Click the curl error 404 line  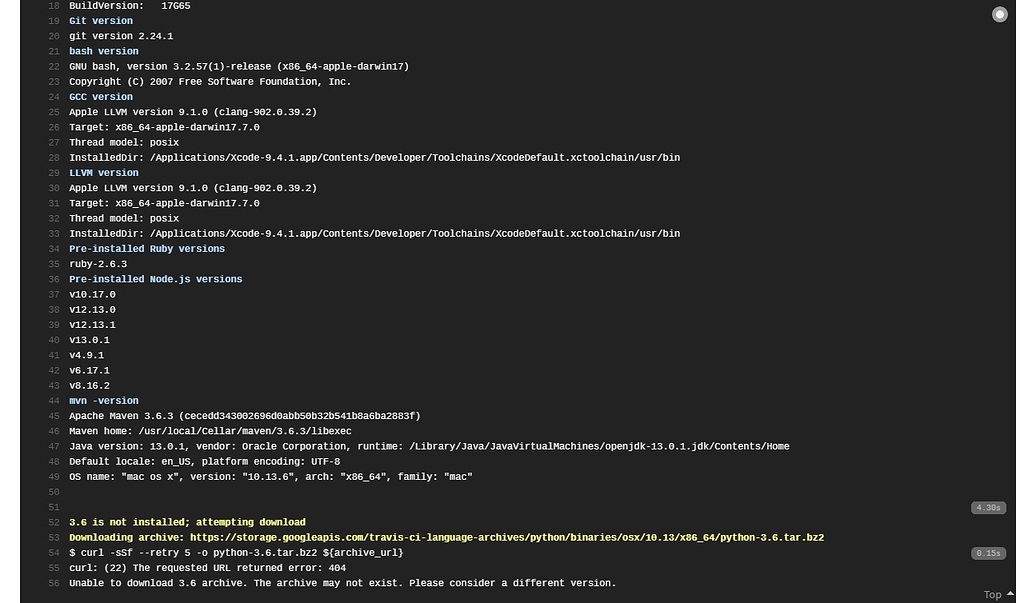point(207,568)
